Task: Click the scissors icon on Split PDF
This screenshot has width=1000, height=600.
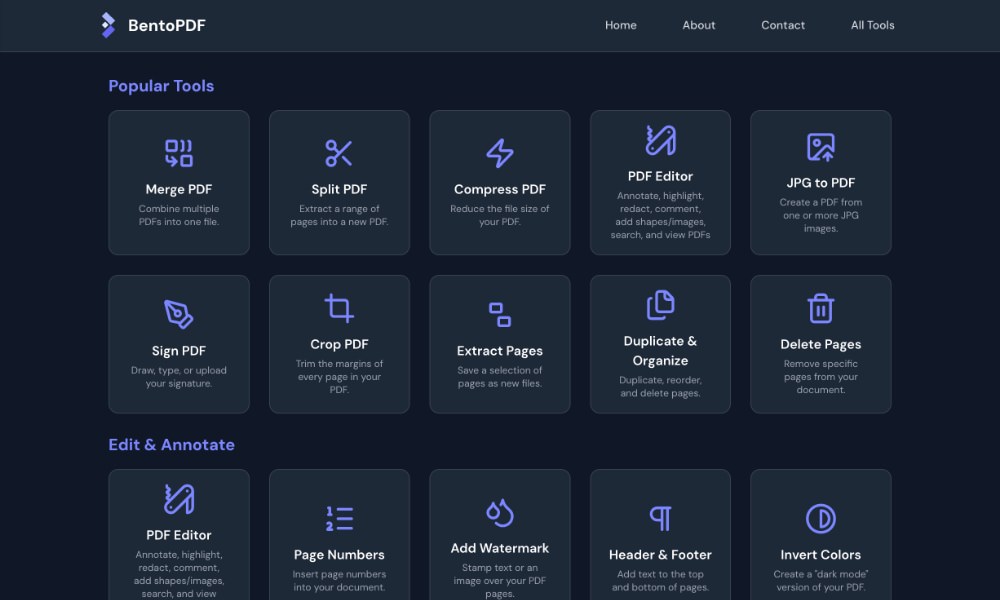Action: coord(339,153)
